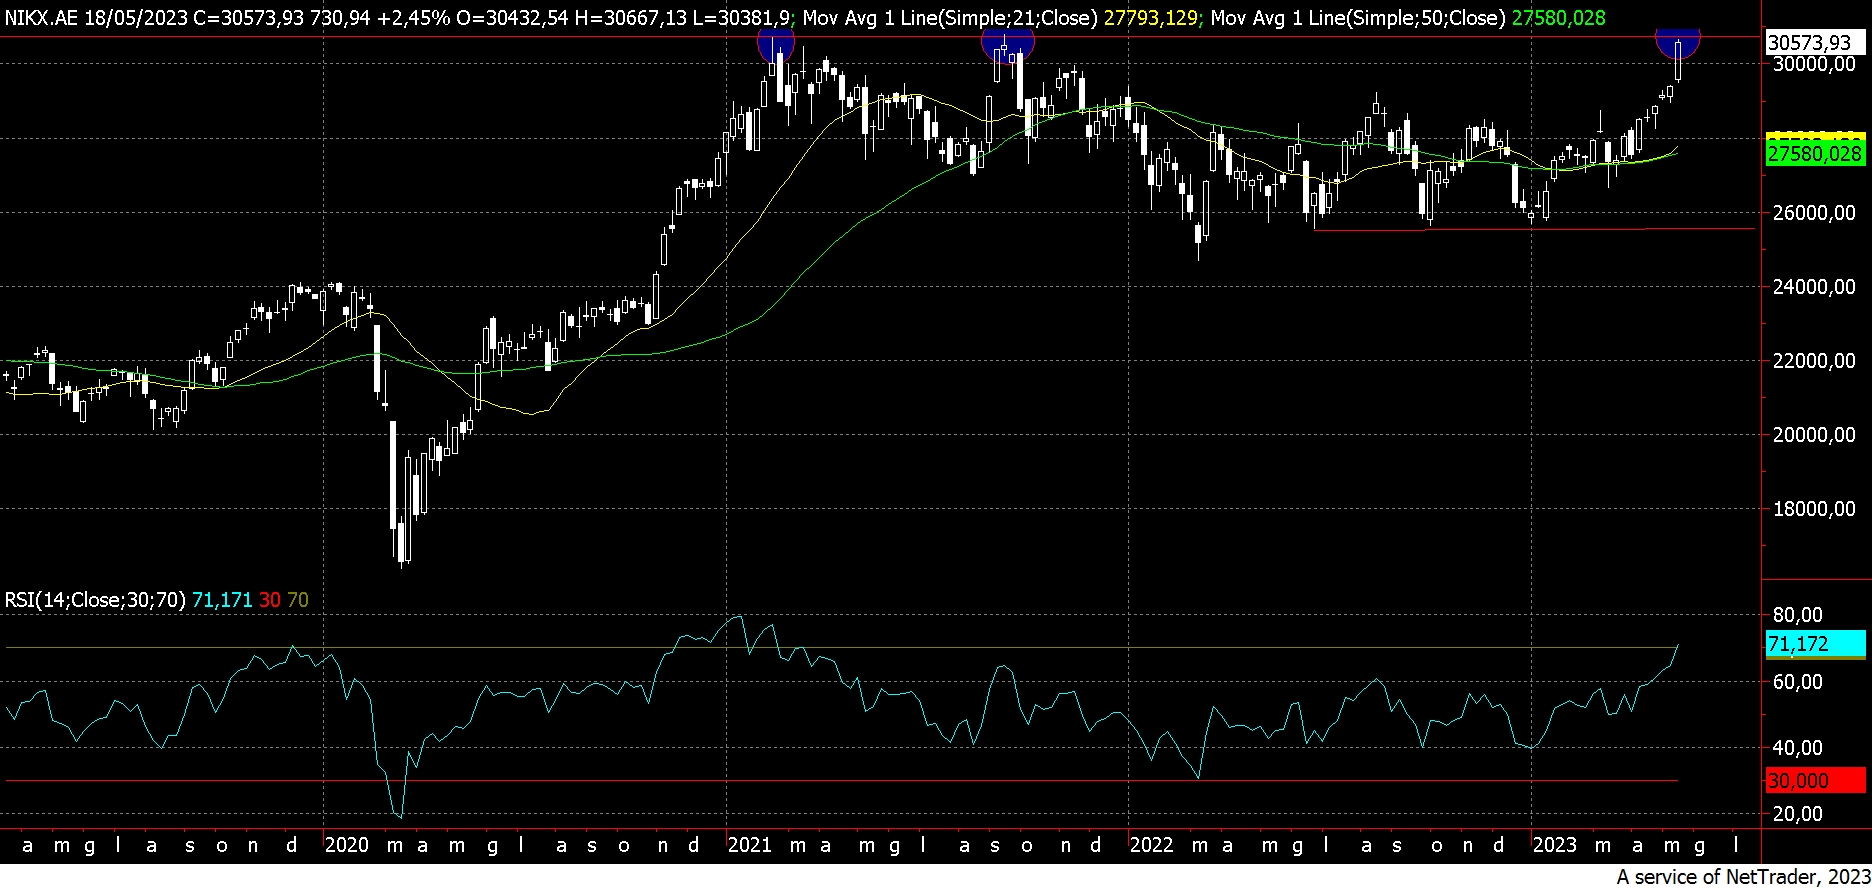The height and width of the screenshot is (888, 1872).
Task: Click the green 27580,028 price axis tag
Action: (1815, 153)
